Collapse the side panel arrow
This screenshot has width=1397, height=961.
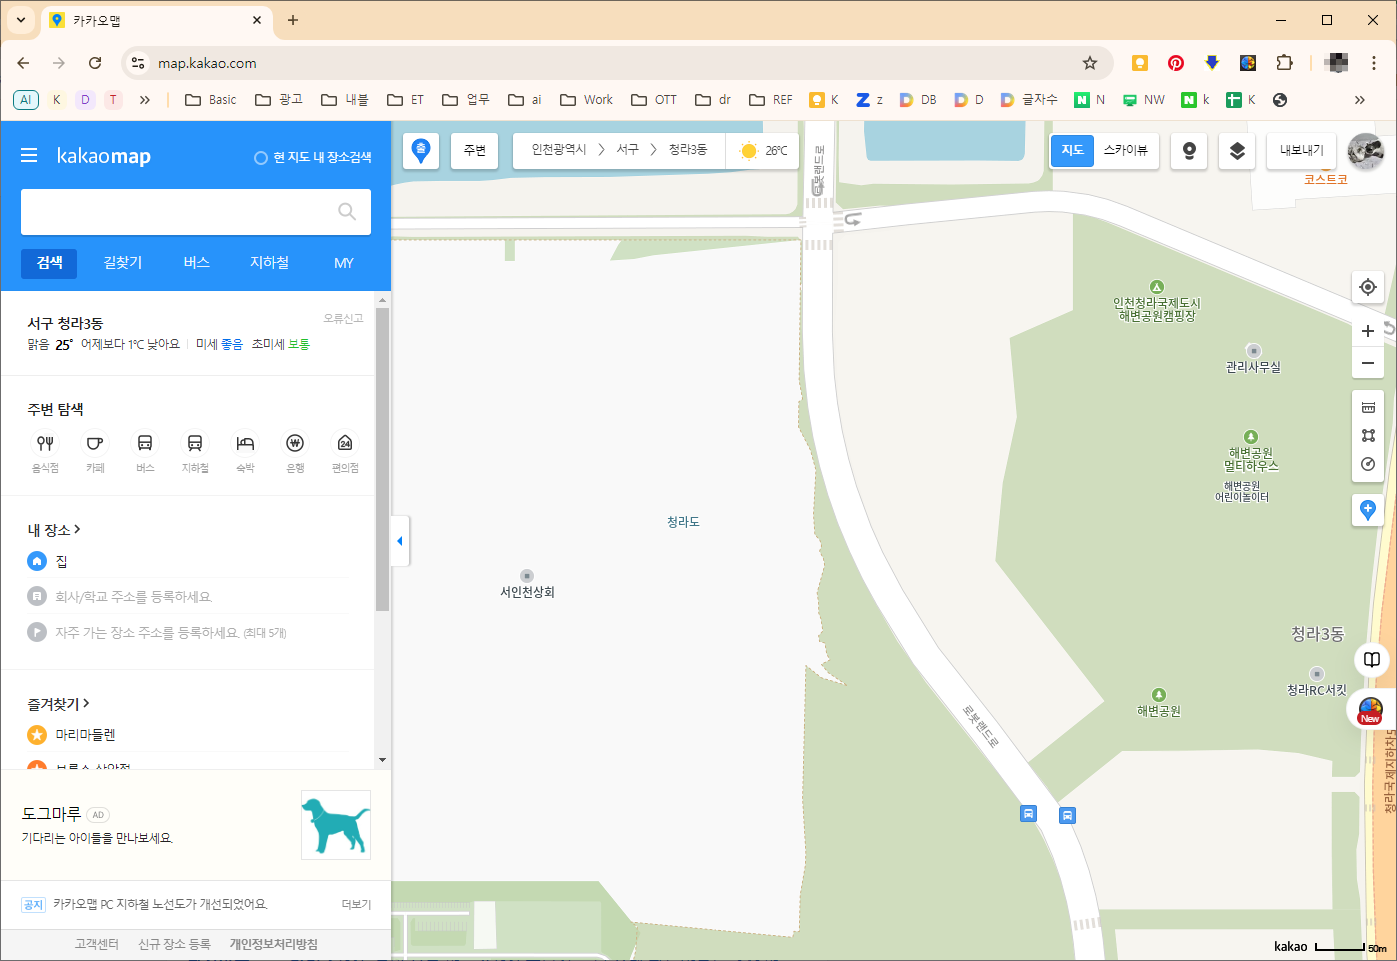click(x=400, y=541)
